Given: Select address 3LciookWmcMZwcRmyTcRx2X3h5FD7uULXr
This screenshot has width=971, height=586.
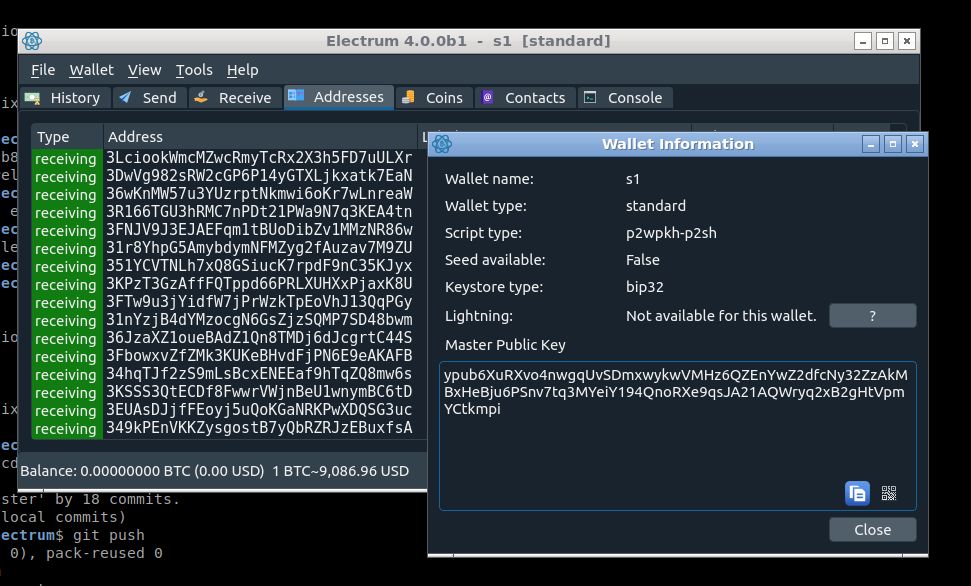Looking at the screenshot, I should coord(259,158).
